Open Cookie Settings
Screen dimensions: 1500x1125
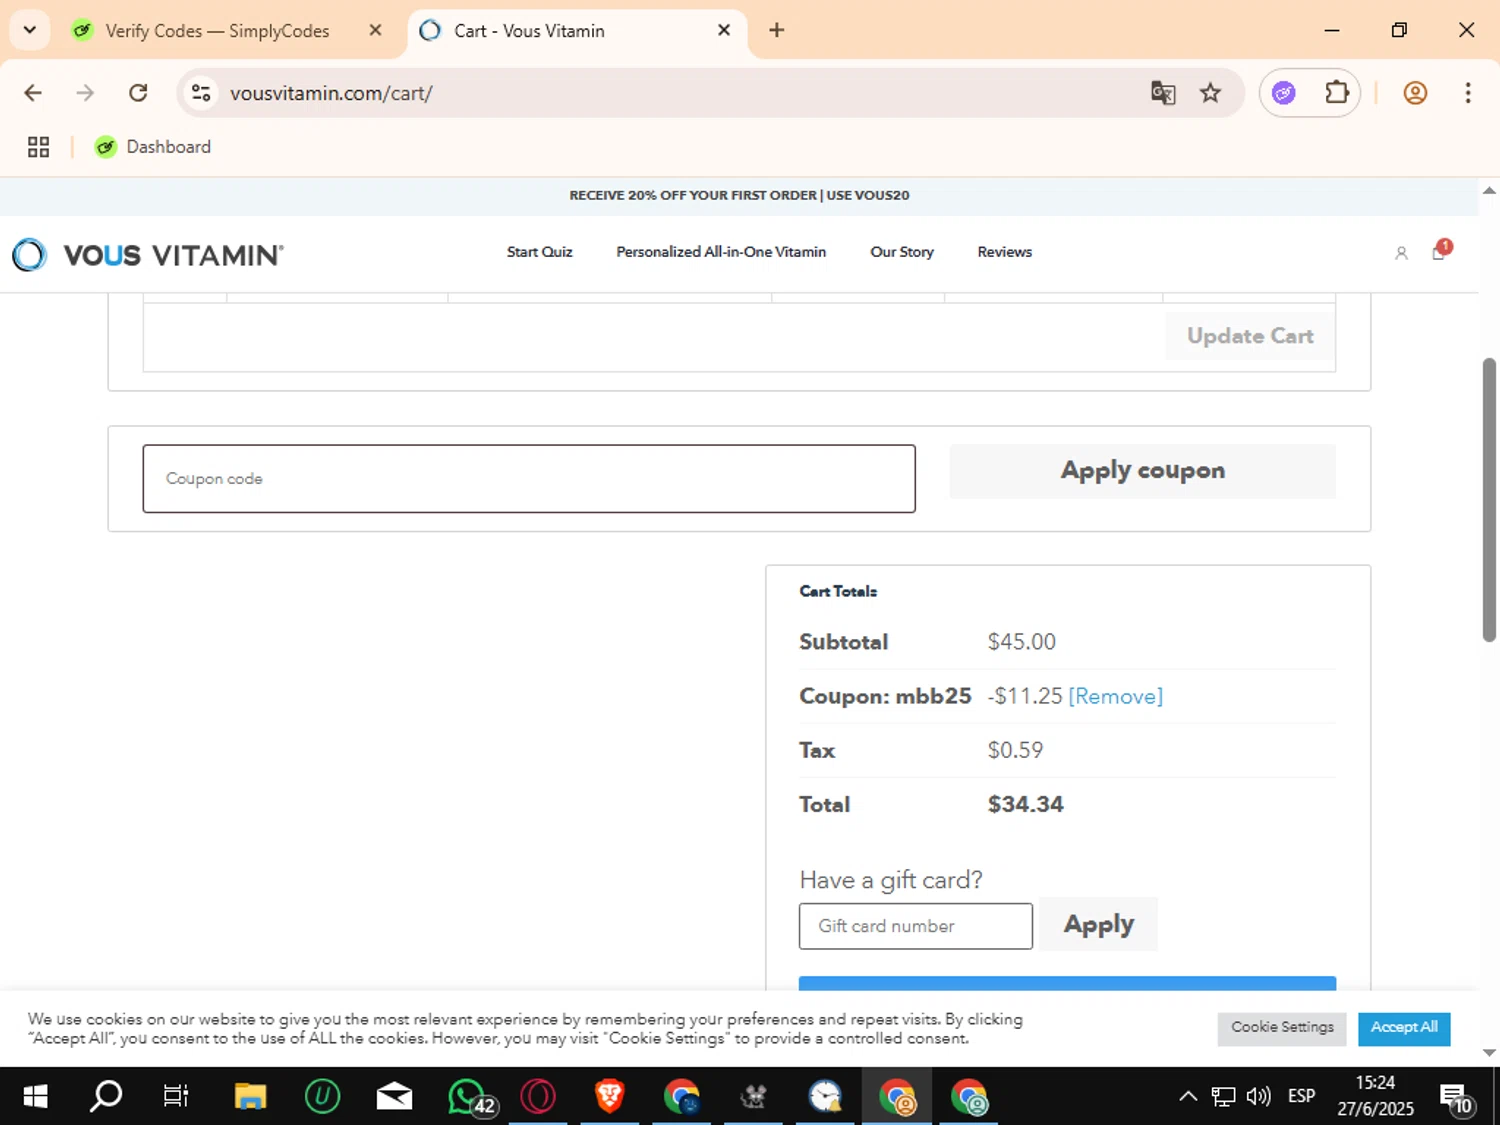tap(1282, 1028)
